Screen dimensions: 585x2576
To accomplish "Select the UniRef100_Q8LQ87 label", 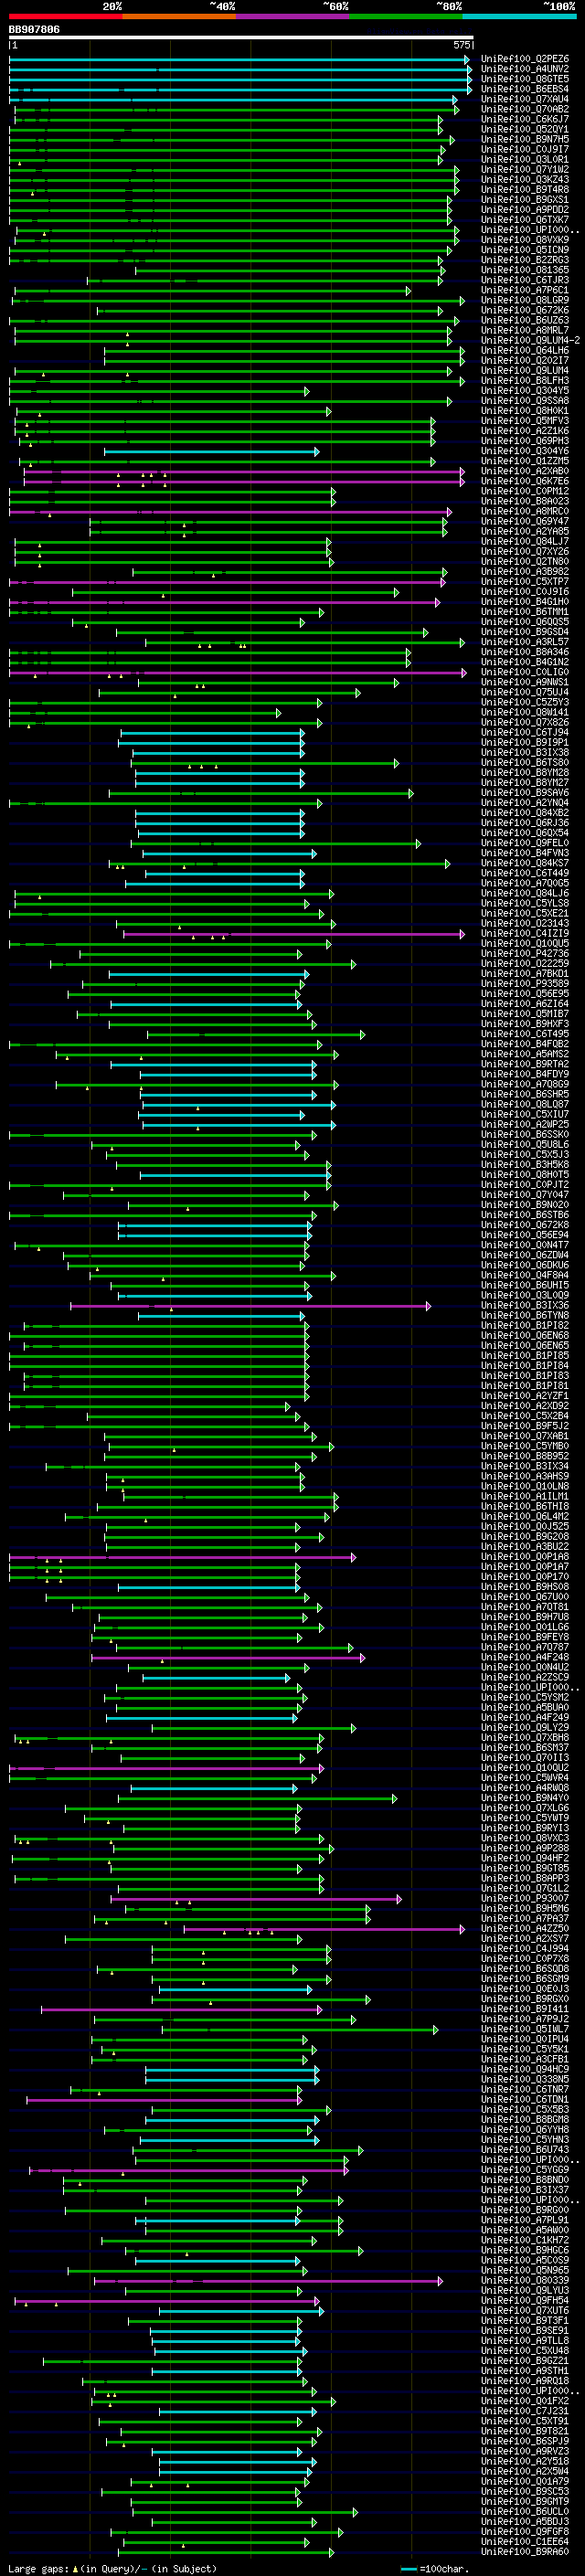I will coord(525,1105).
